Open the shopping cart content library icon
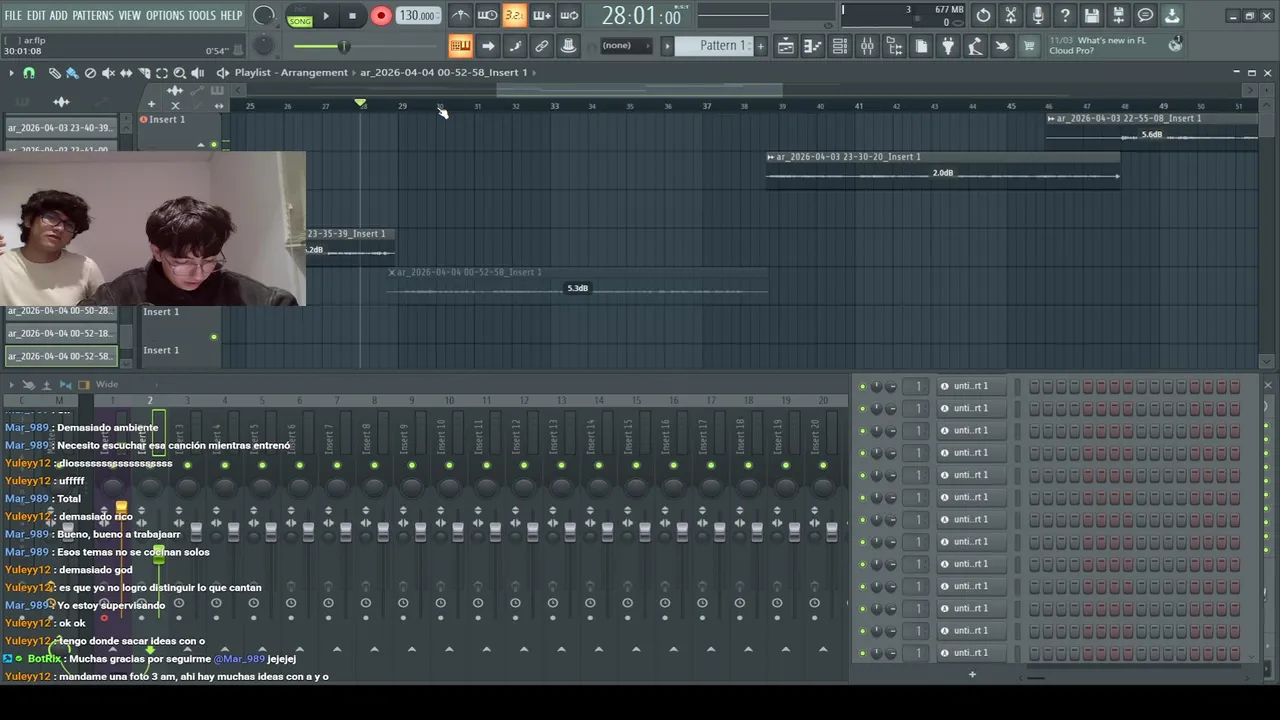The image size is (1280, 720). tap(1029, 46)
